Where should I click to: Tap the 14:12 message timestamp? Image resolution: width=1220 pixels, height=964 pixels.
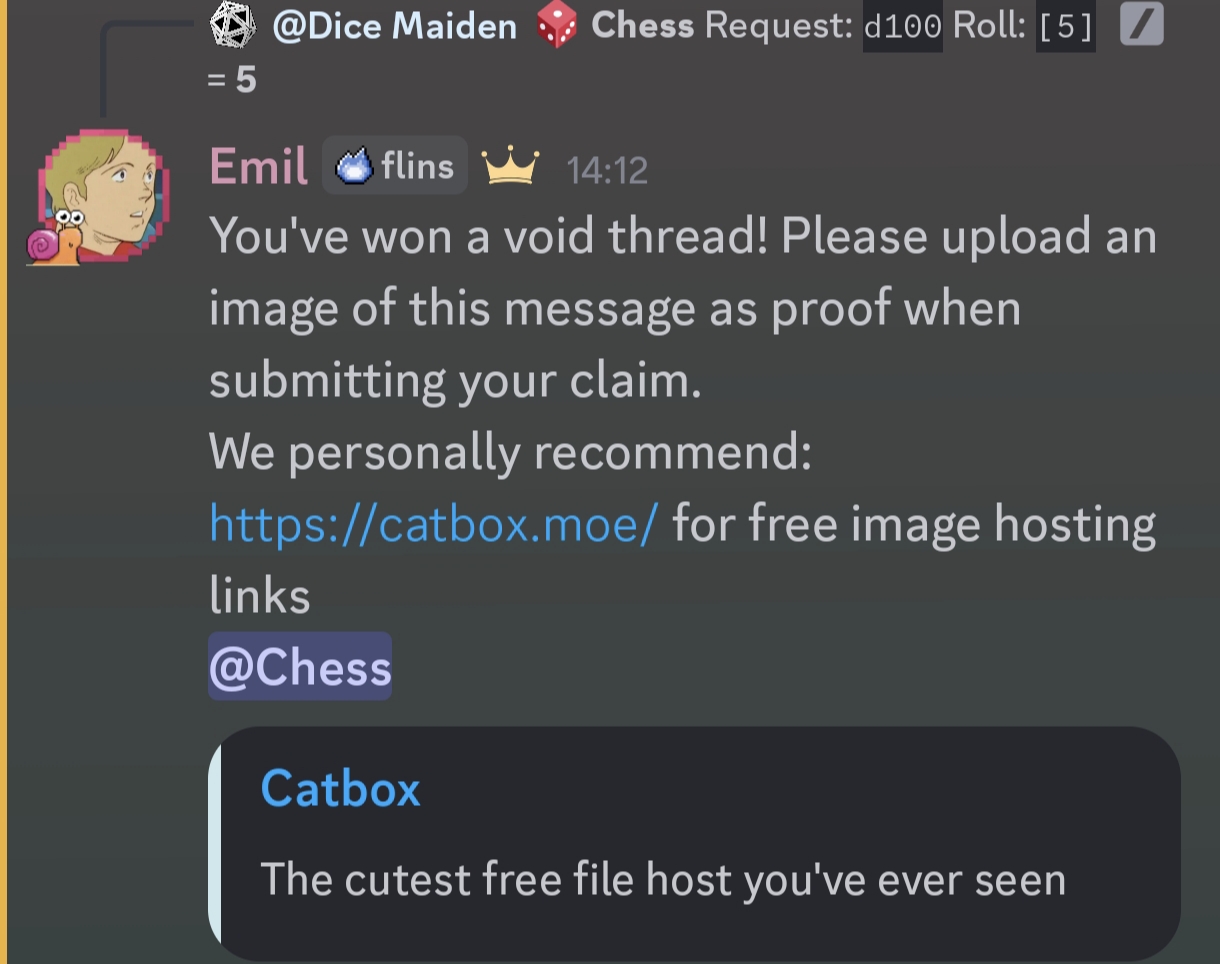click(607, 171)
